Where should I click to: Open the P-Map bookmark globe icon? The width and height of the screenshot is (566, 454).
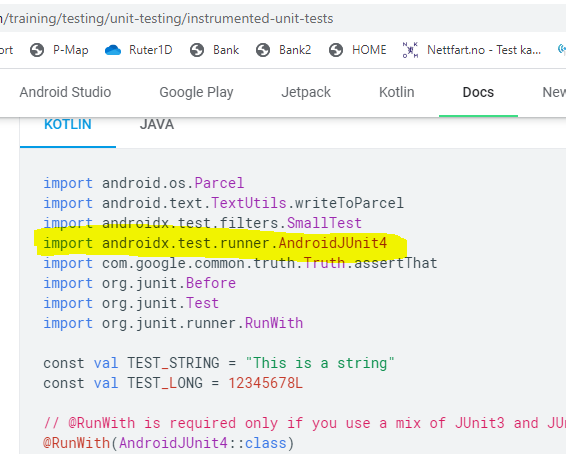coord(37,50)
